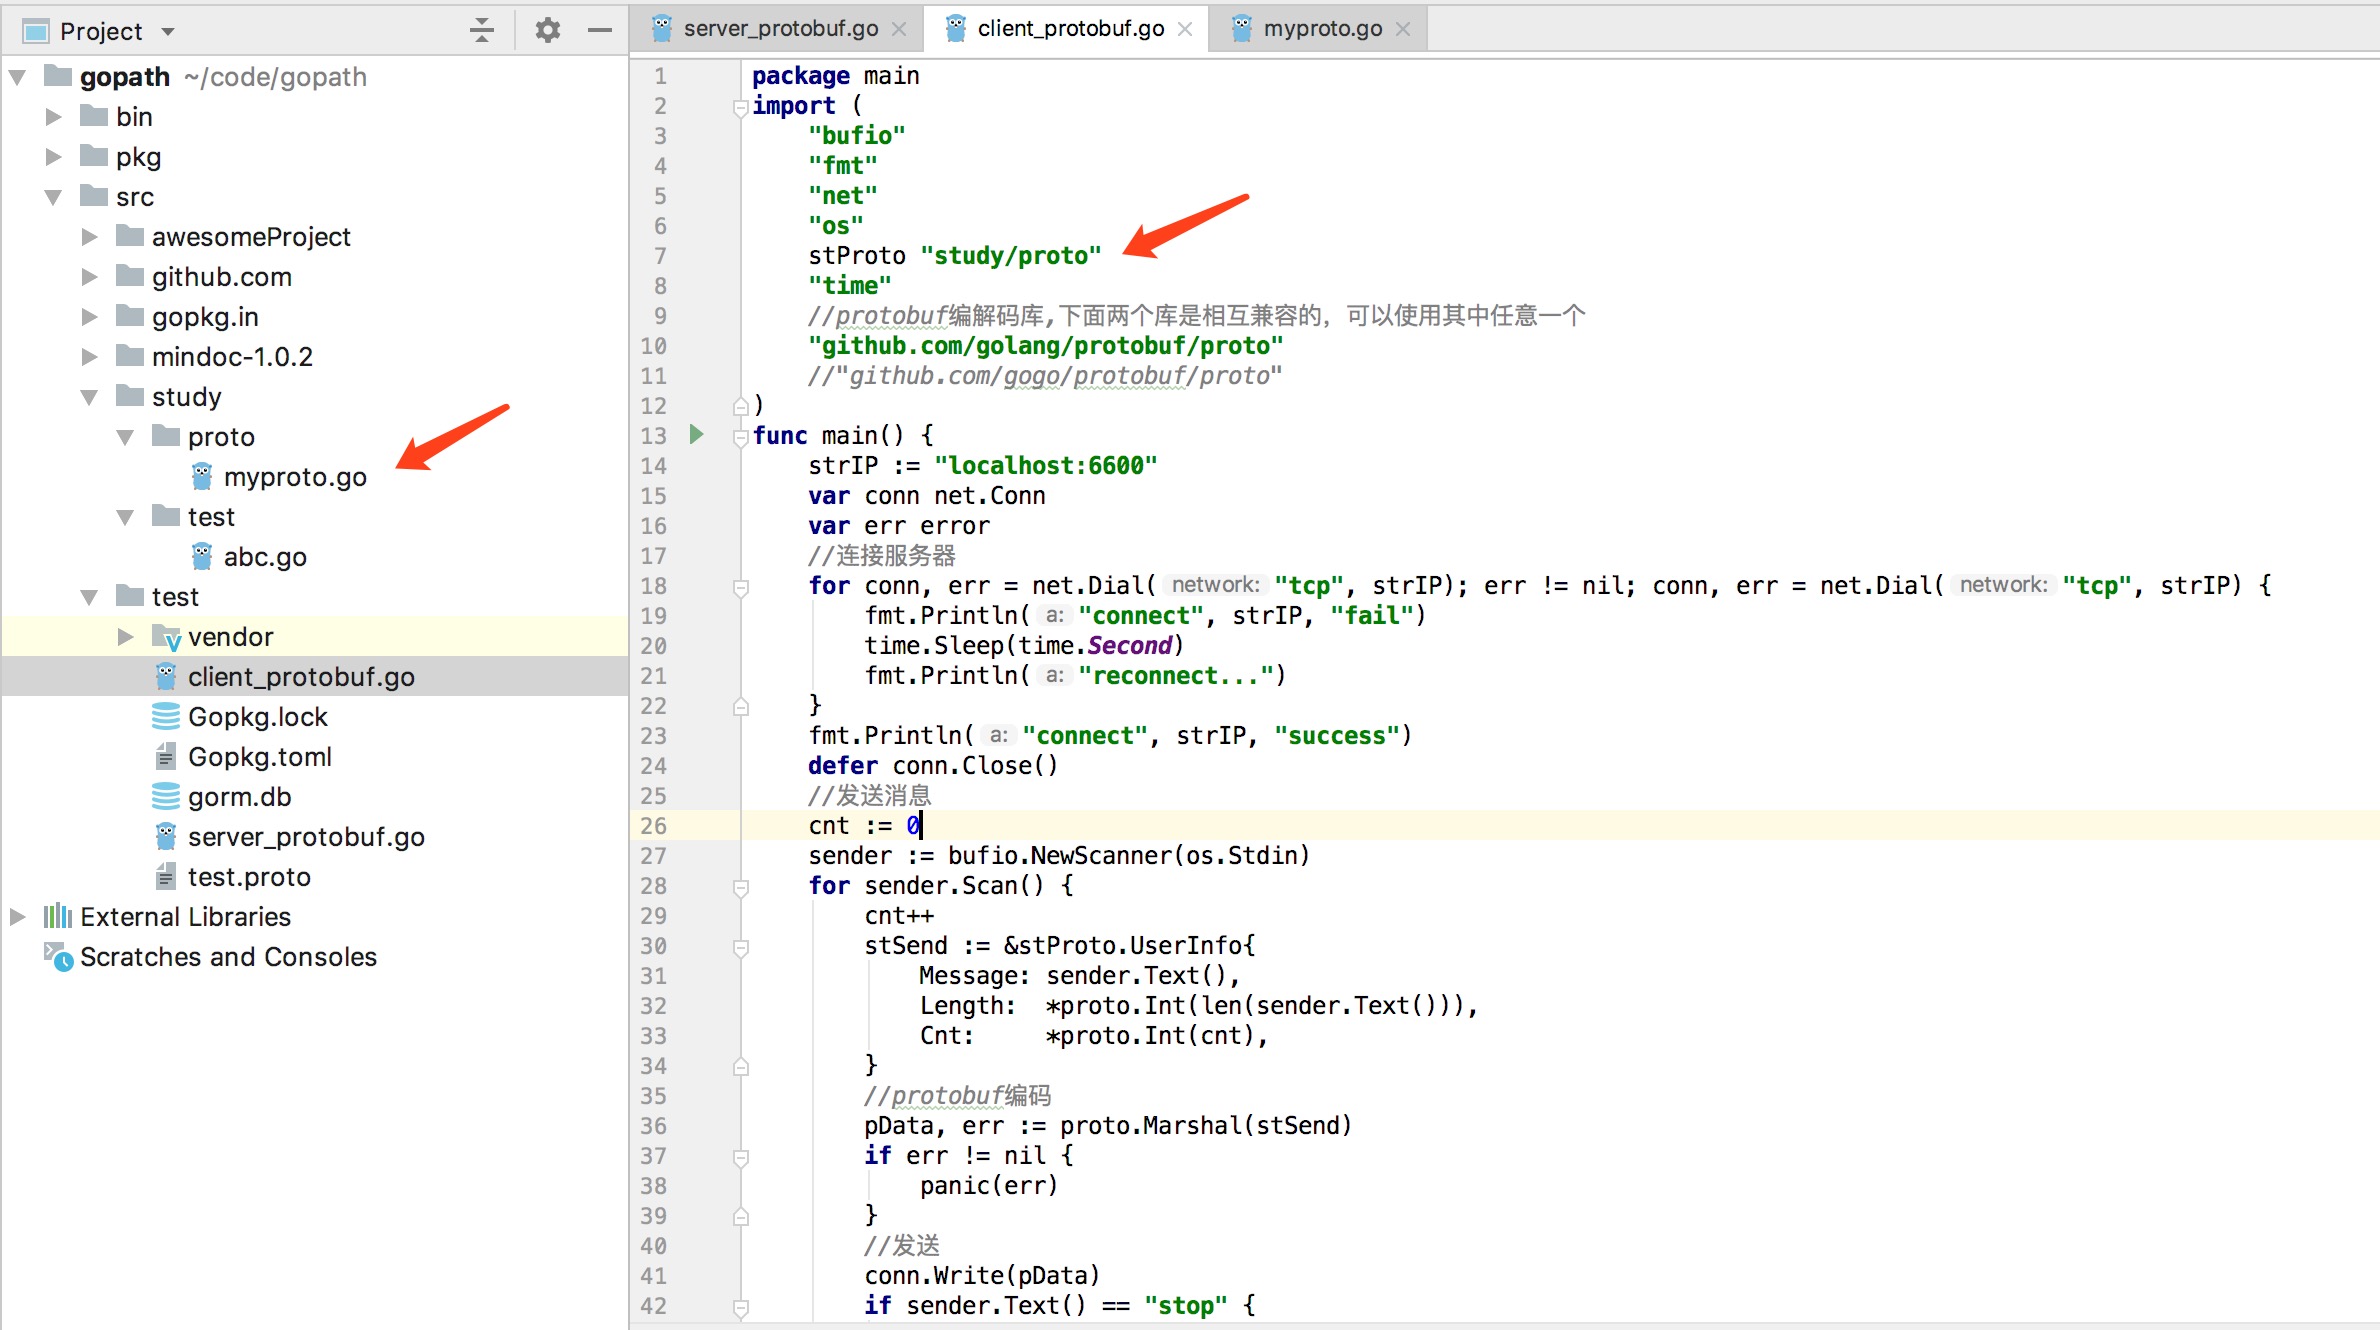Fold the import block on line 2
Screen dimensions: 2380x1330
pyautogui.click(x=741, y=107)
